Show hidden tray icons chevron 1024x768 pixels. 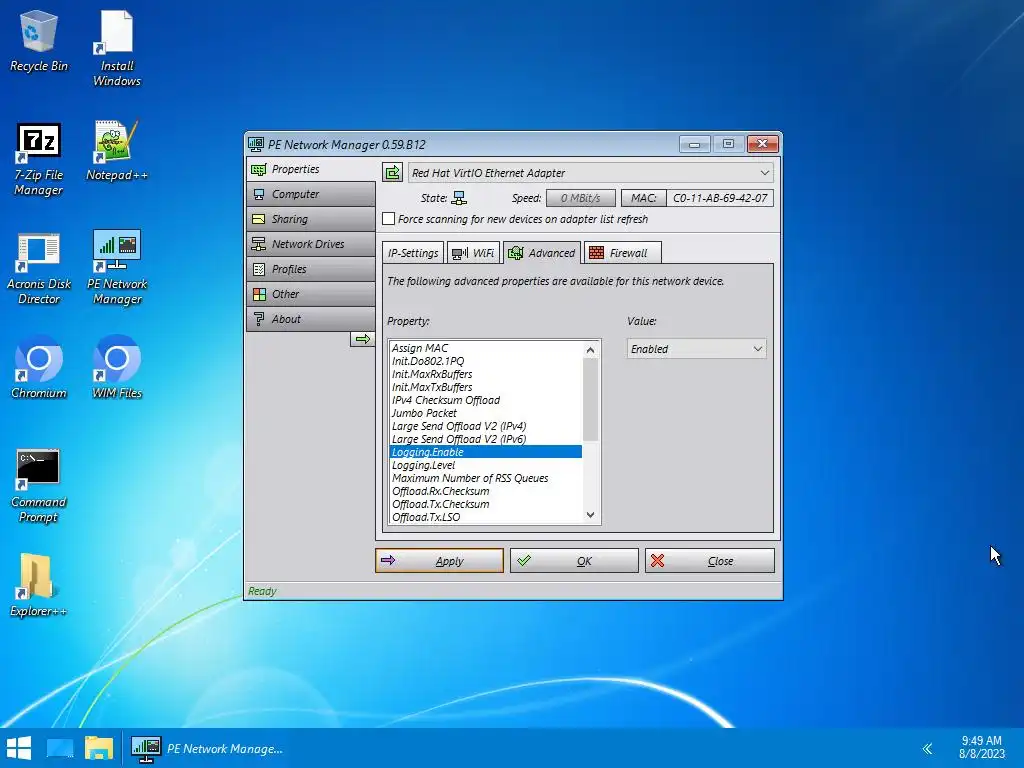click(927, 748)
